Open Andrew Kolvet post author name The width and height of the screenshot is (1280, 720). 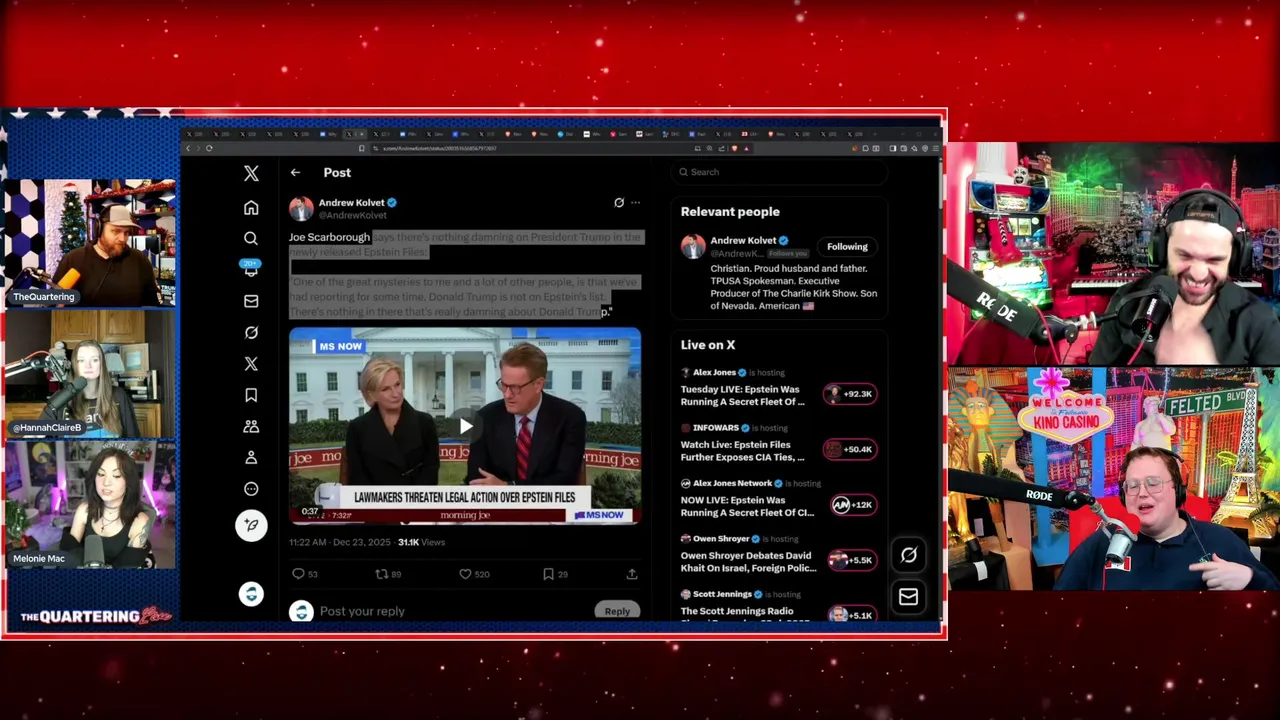pos(351,203)
